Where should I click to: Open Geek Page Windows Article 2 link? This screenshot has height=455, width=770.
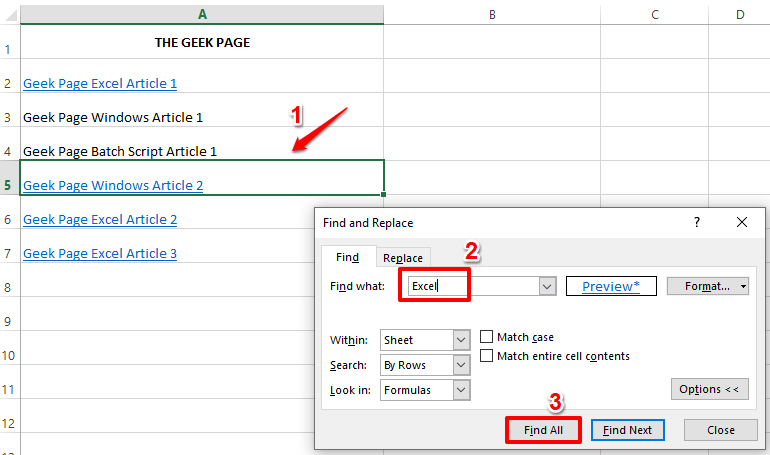[113, 186]
